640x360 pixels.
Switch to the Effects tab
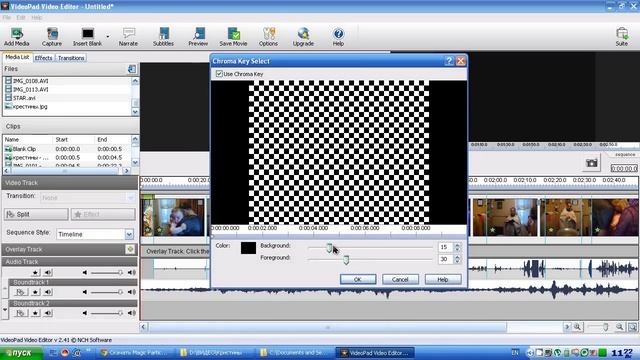[x=44, y=58]
